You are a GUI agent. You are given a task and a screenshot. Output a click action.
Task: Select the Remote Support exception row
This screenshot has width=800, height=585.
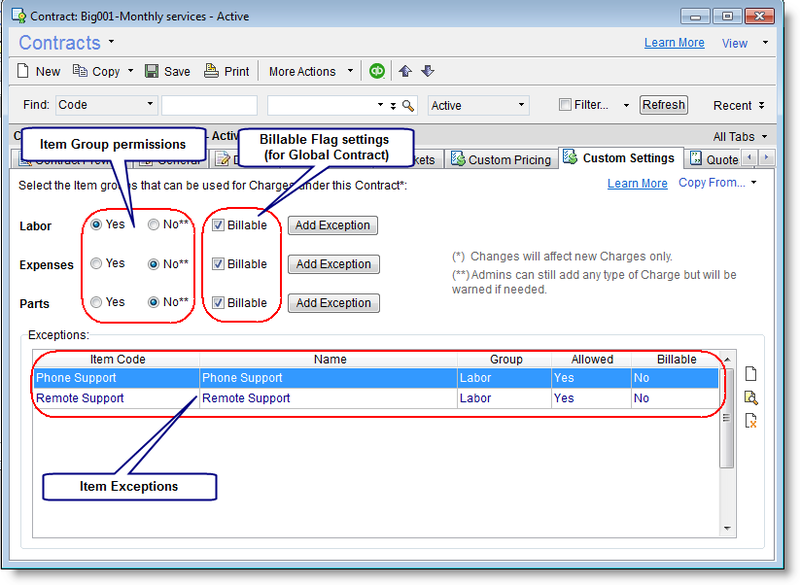[300, 398]
